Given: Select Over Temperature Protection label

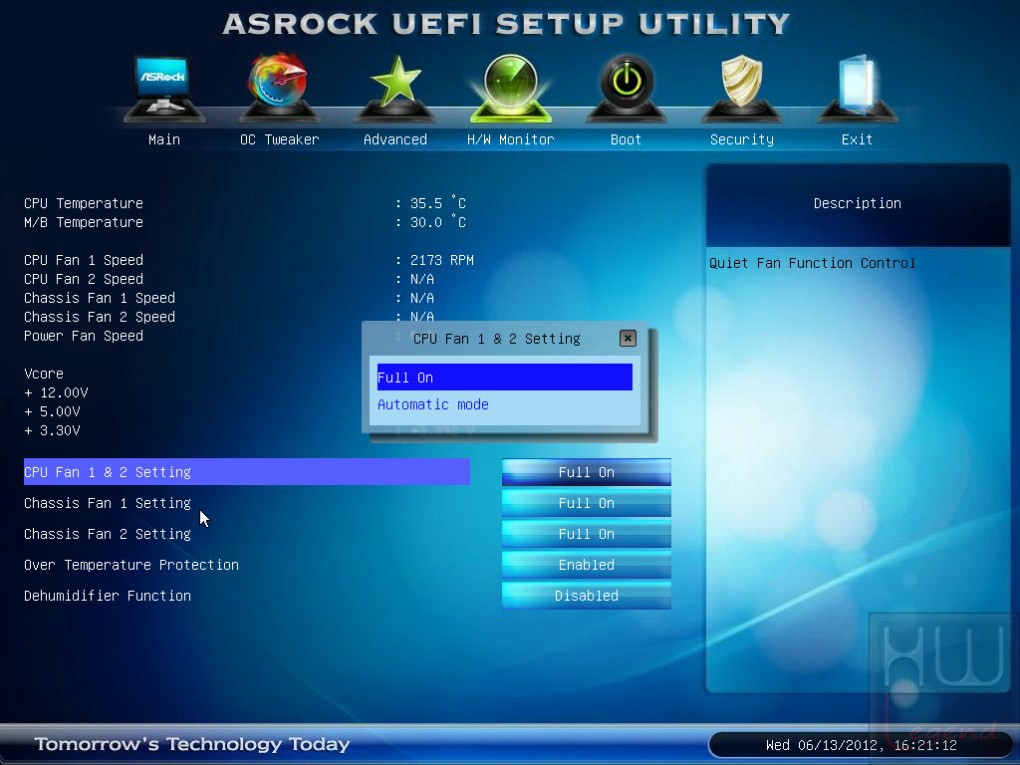Looking at the screenshot, I should 131,565.
